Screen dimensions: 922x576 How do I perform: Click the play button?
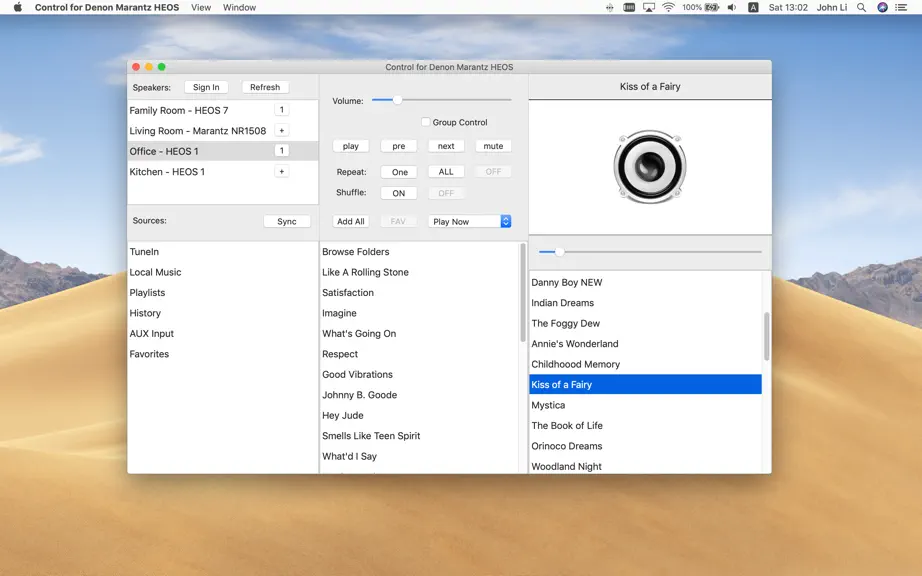[x=350, y=146]
